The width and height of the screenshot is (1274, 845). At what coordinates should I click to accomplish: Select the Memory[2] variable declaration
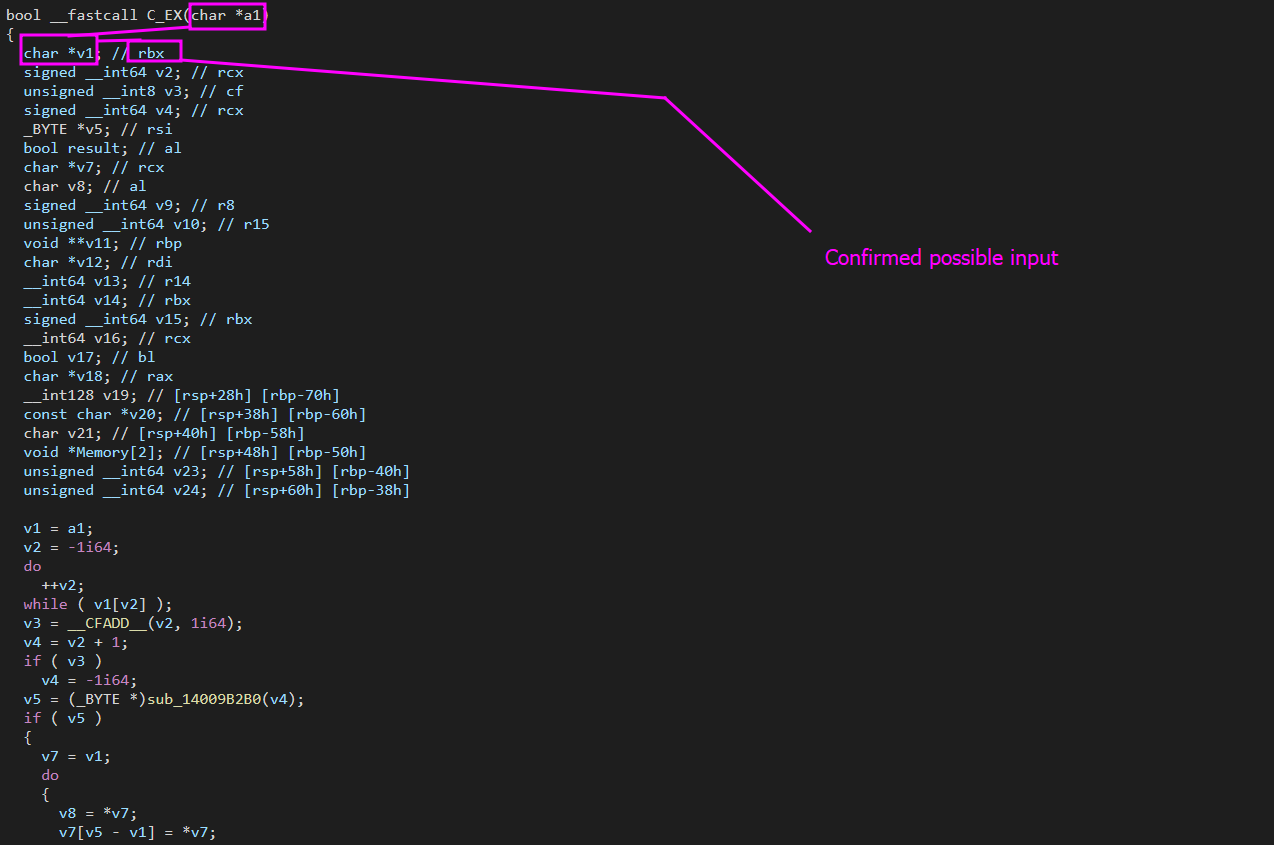pyautogui.click(x=93, y=452)
